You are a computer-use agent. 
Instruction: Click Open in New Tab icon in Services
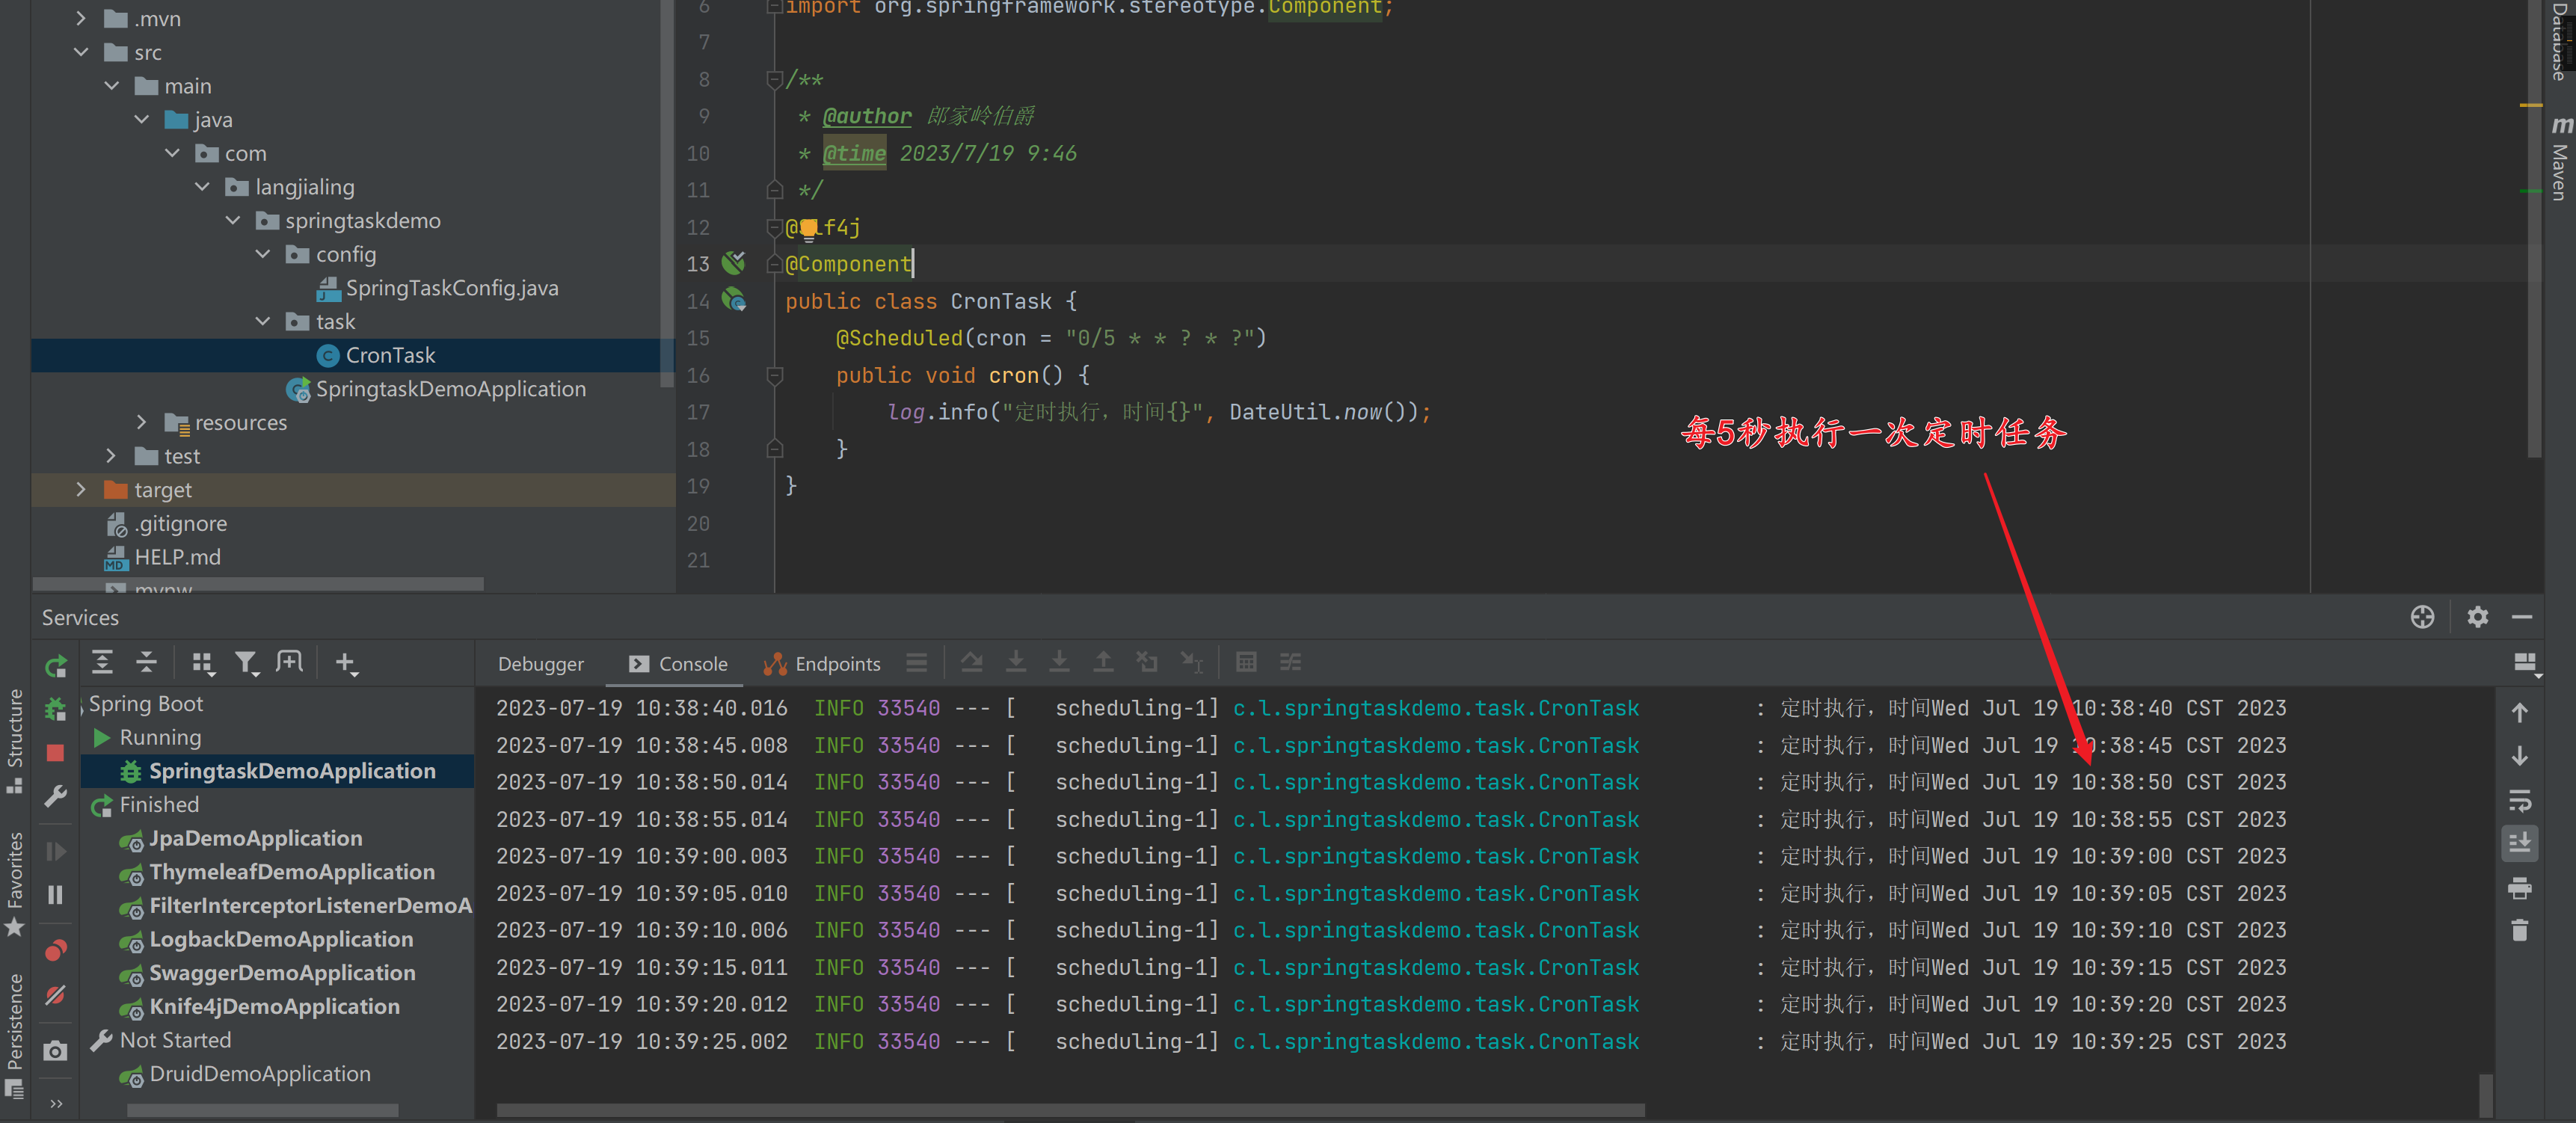pyautogui.click(x=289, y=662)
